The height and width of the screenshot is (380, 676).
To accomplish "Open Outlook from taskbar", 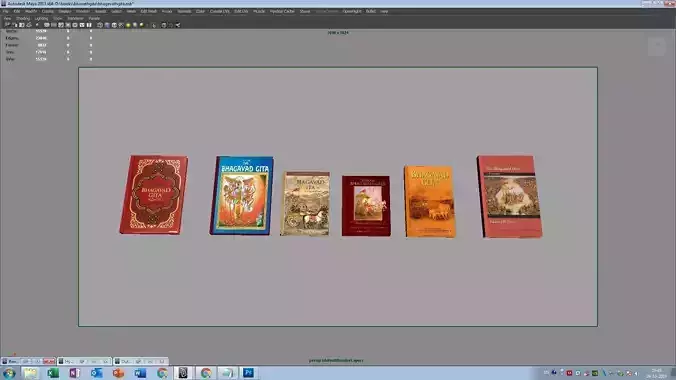I will (x=96, y=373).
